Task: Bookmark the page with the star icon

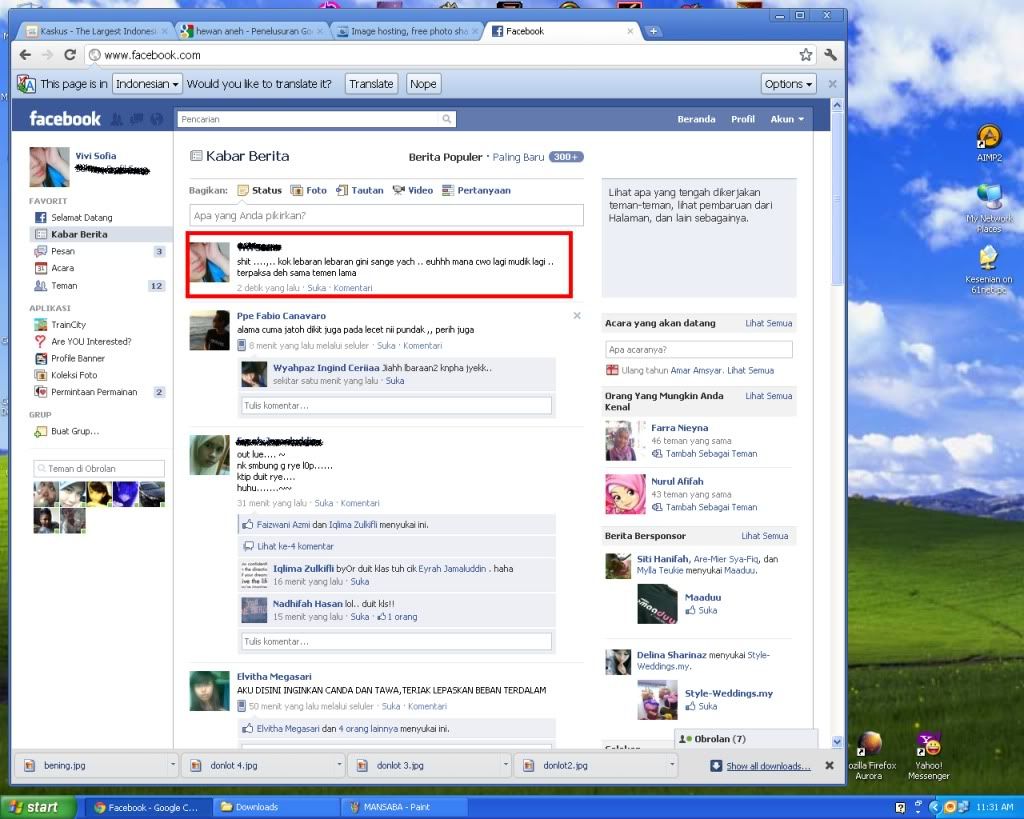Action: tap(806, 55)
